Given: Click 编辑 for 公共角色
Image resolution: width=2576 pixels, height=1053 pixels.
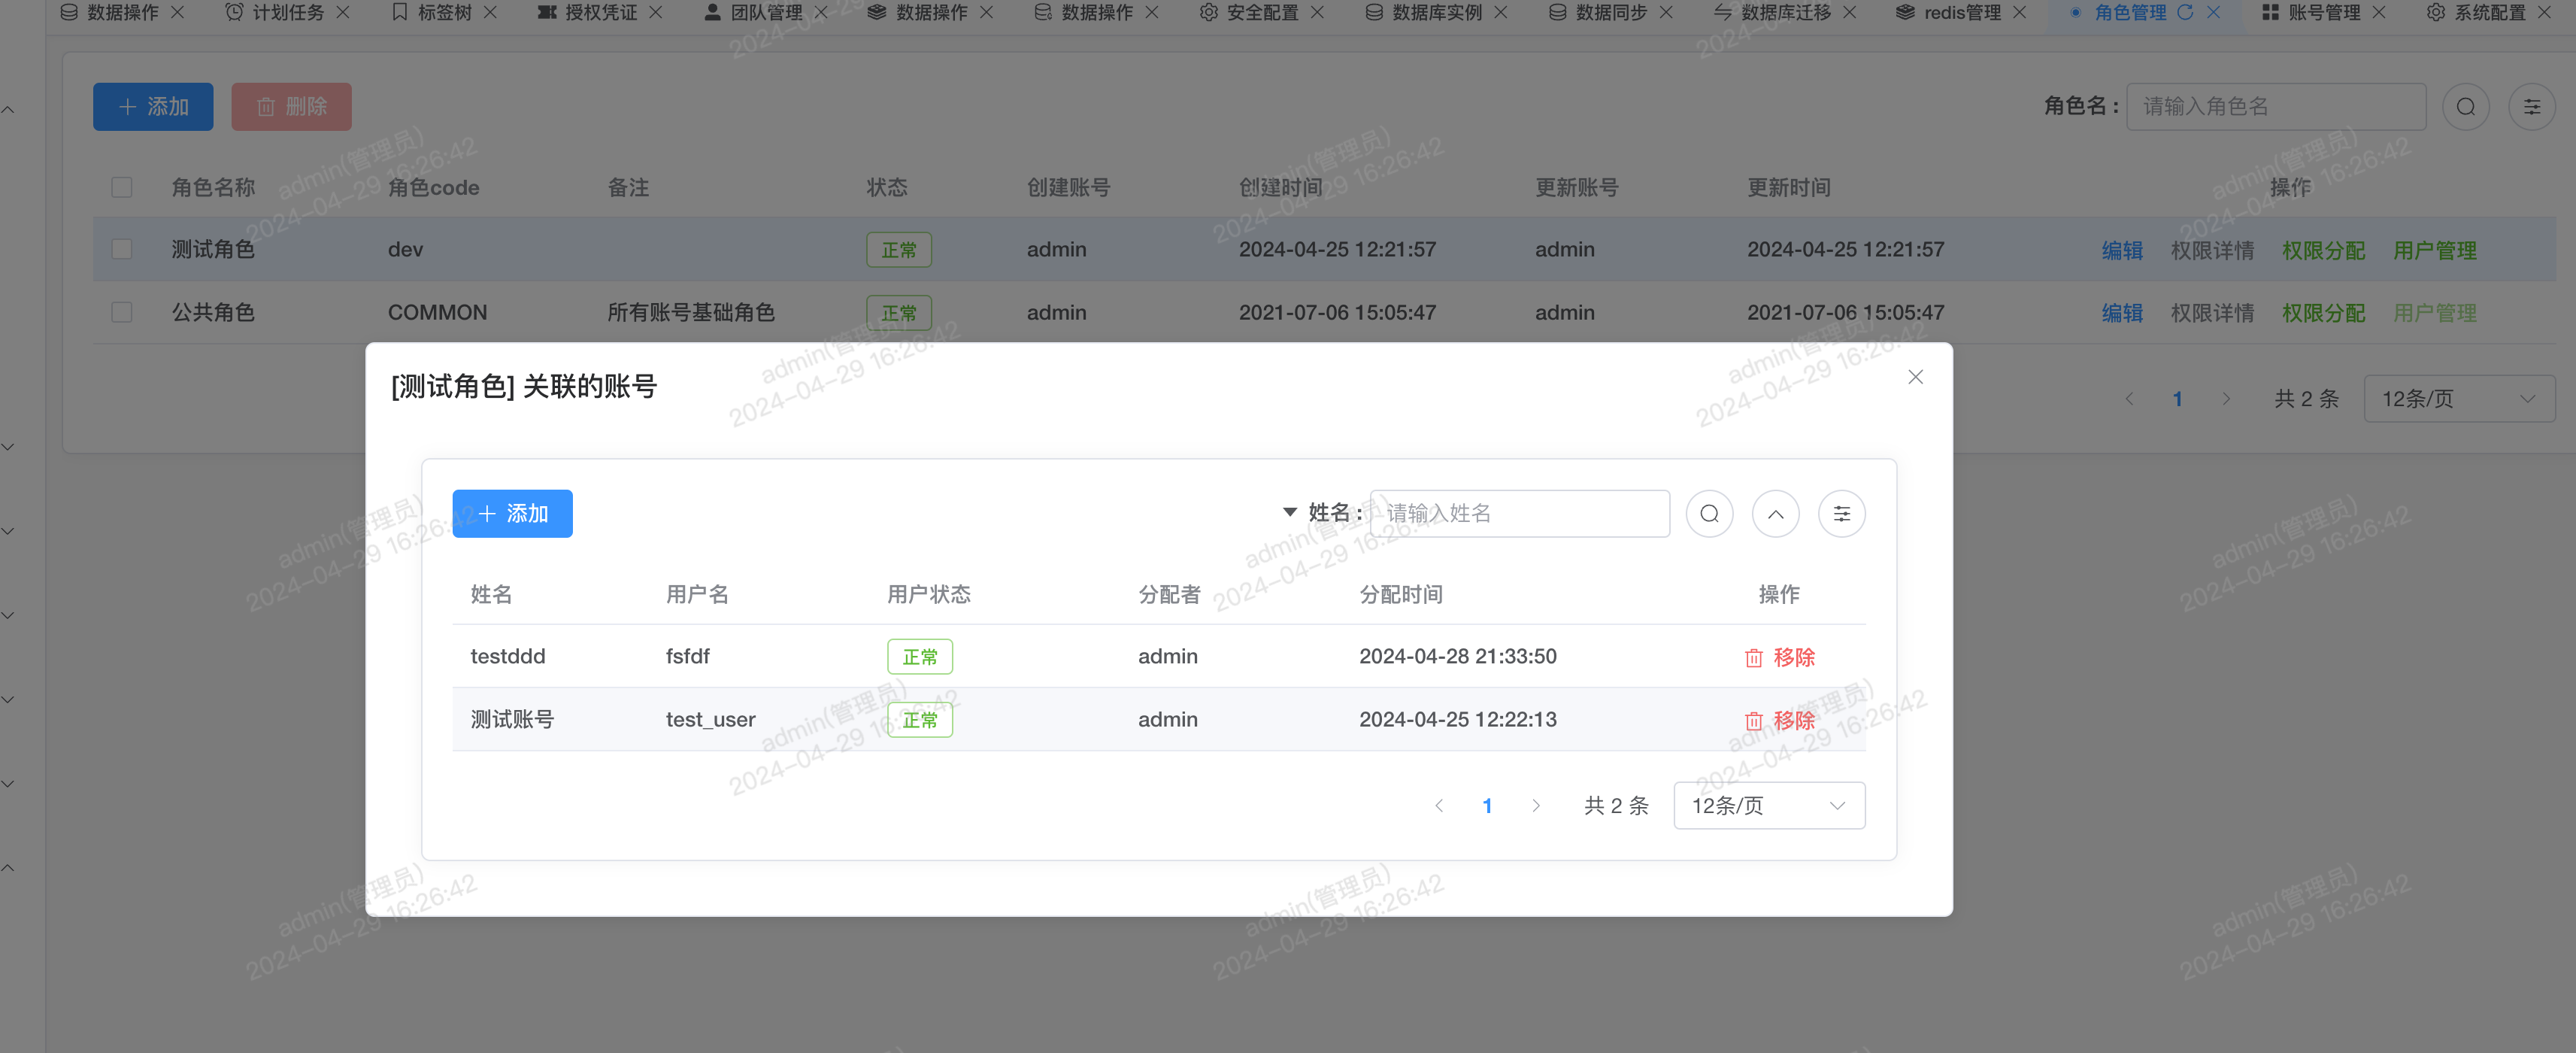Looking at the screenshot, I should (x=2122, y=314).
